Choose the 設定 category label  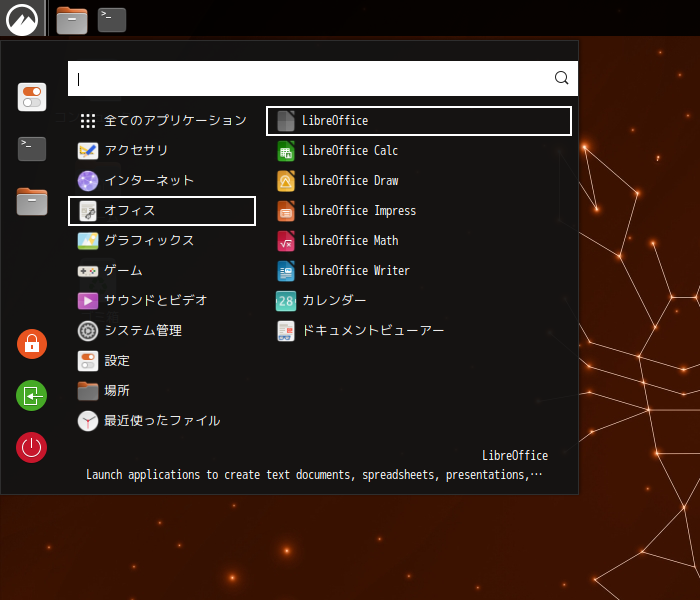coord(117,360)
